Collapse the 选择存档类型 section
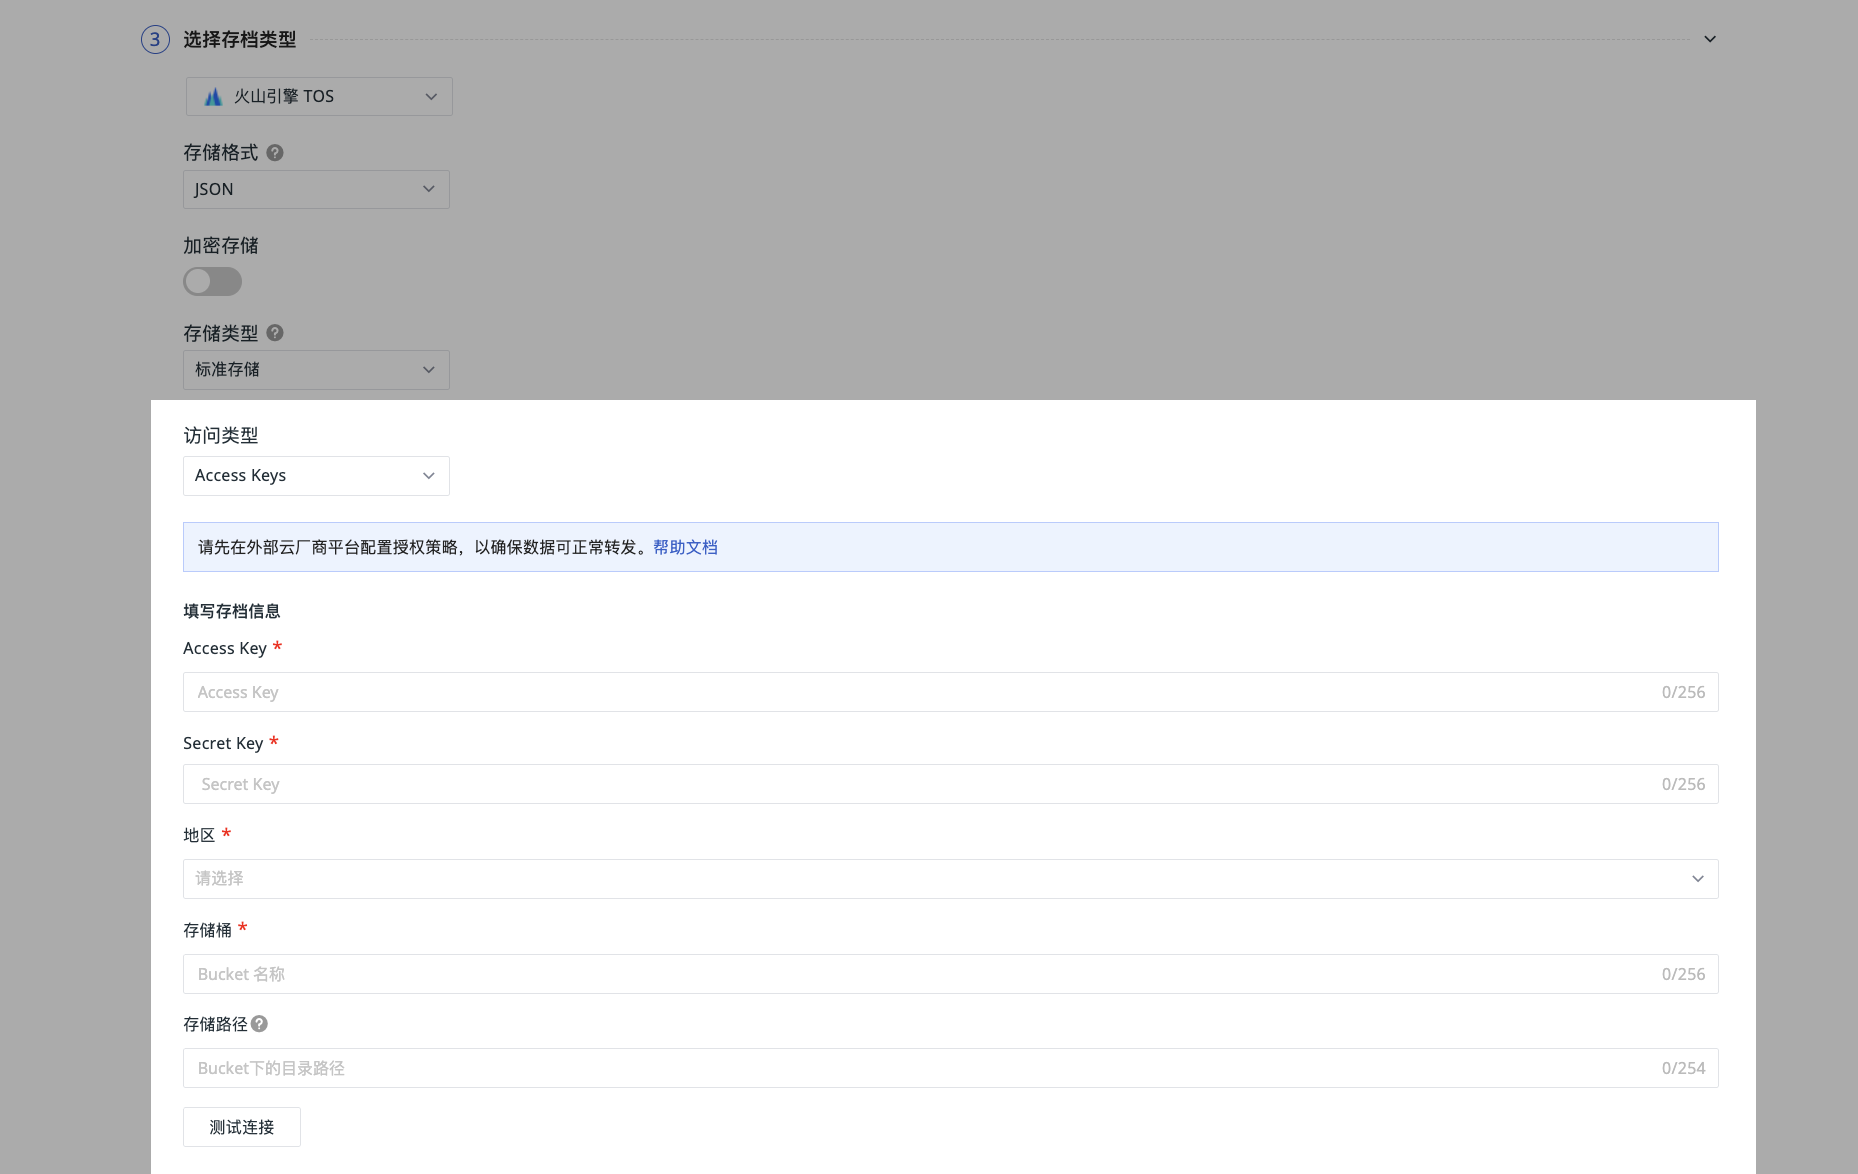This screenshot has width=1858, height=1174. click(1709, 40)
